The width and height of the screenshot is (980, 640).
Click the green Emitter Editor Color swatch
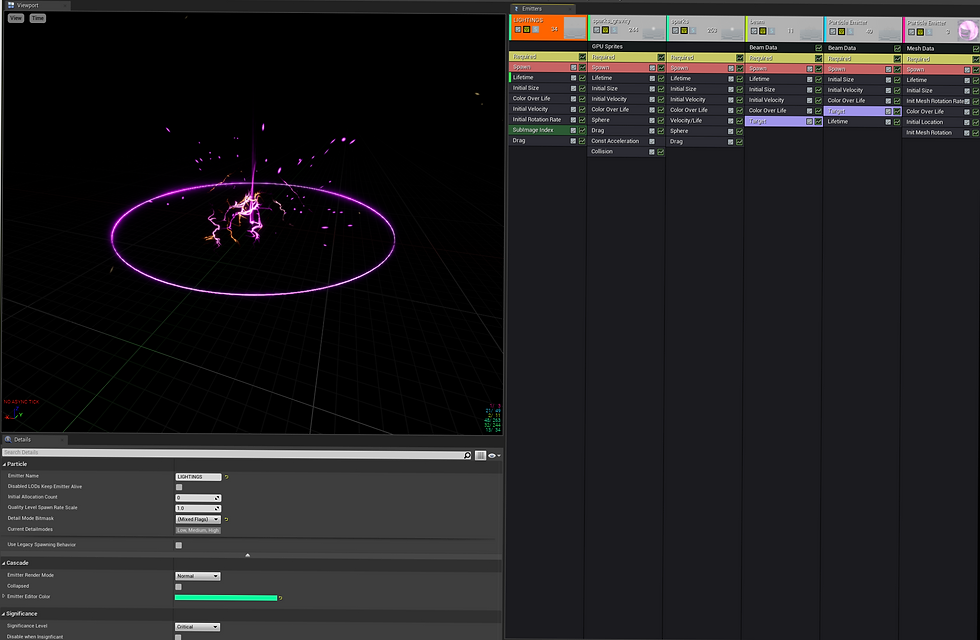[227, 597]
